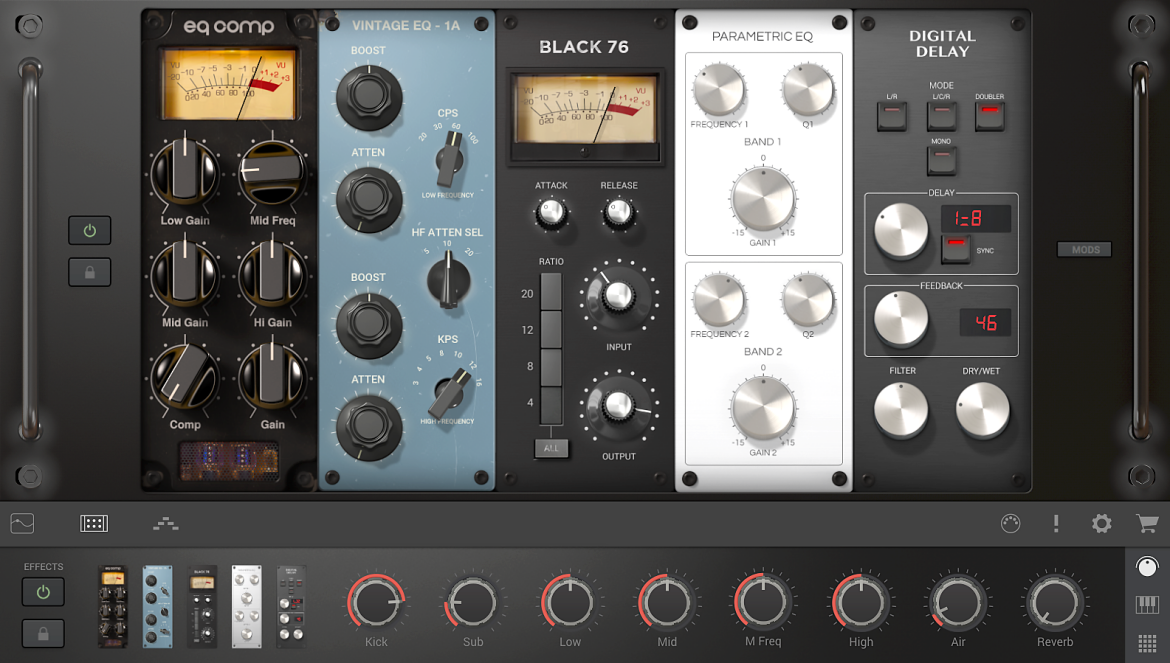Select EQ Comp module thumbnail
This screenshot has height=663, width=1170.
113,607
